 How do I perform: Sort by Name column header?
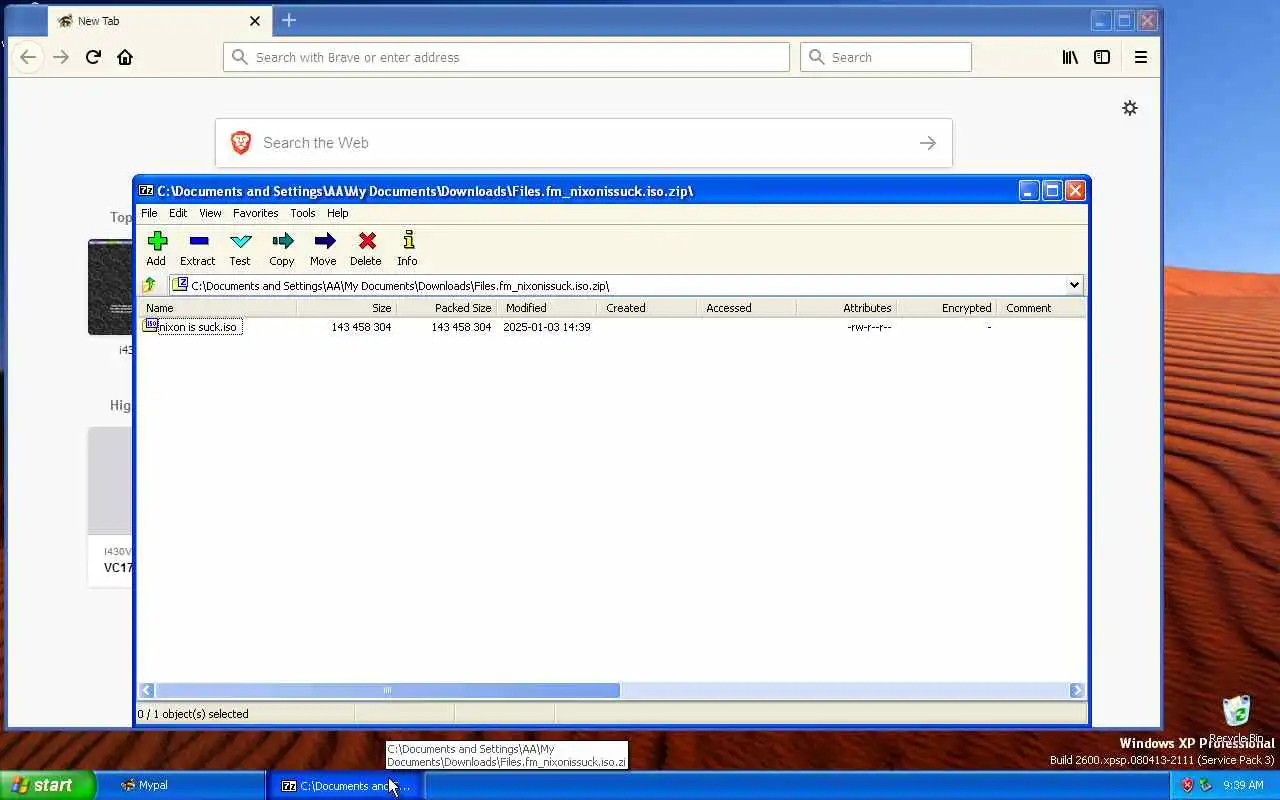point(216,308)
